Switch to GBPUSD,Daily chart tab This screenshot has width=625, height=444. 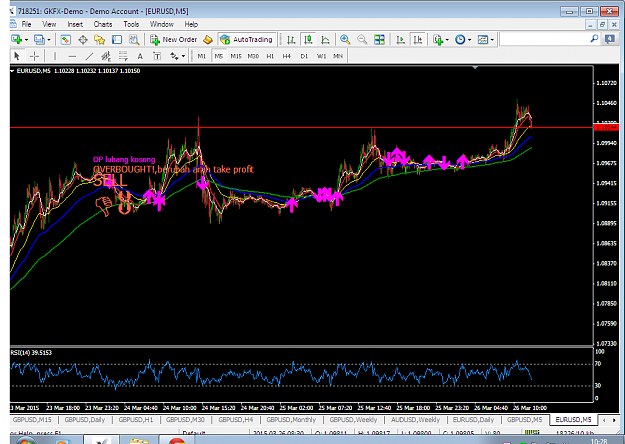click(85, 420)
